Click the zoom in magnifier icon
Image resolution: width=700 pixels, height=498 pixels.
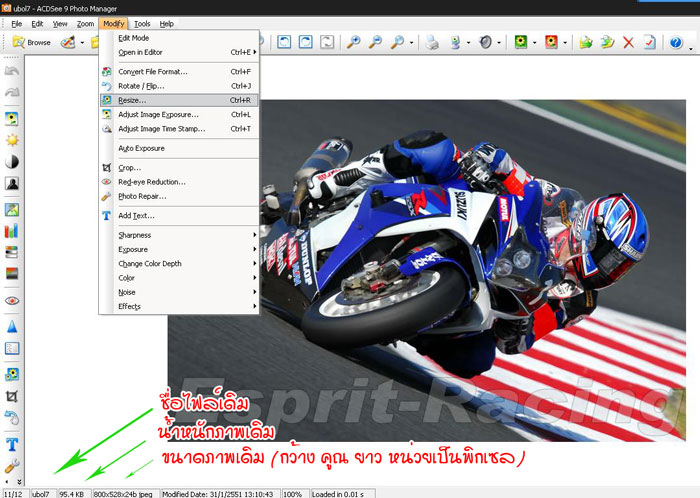[353, 42]
